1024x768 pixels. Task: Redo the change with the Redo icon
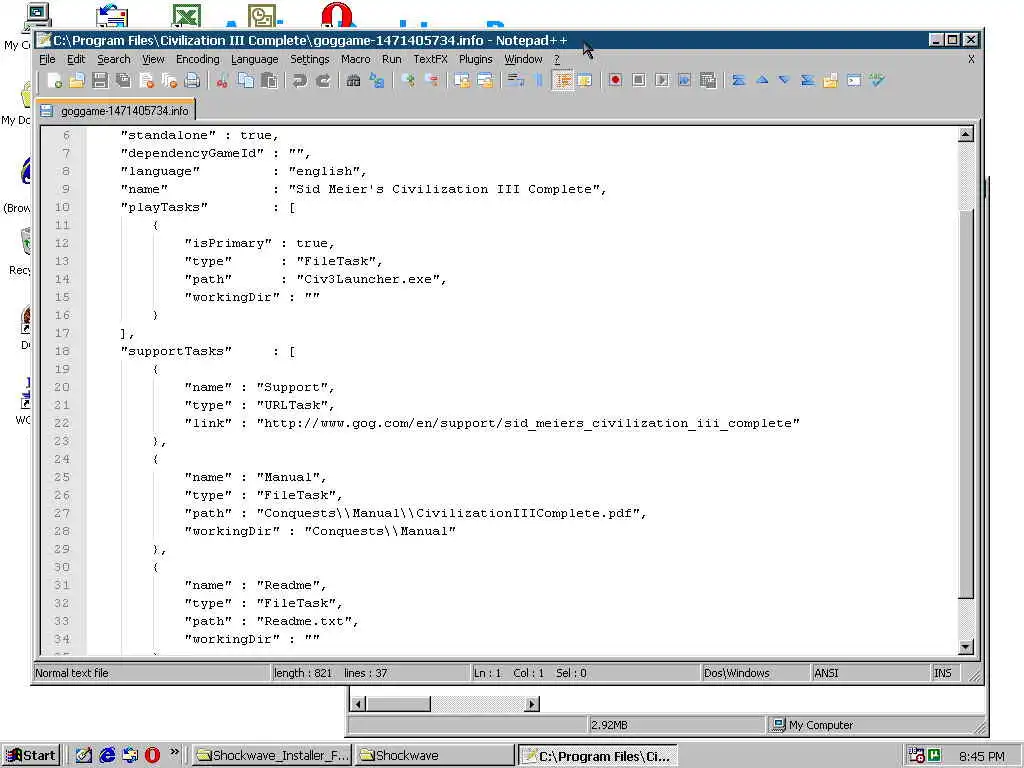(x=323, y=80)
